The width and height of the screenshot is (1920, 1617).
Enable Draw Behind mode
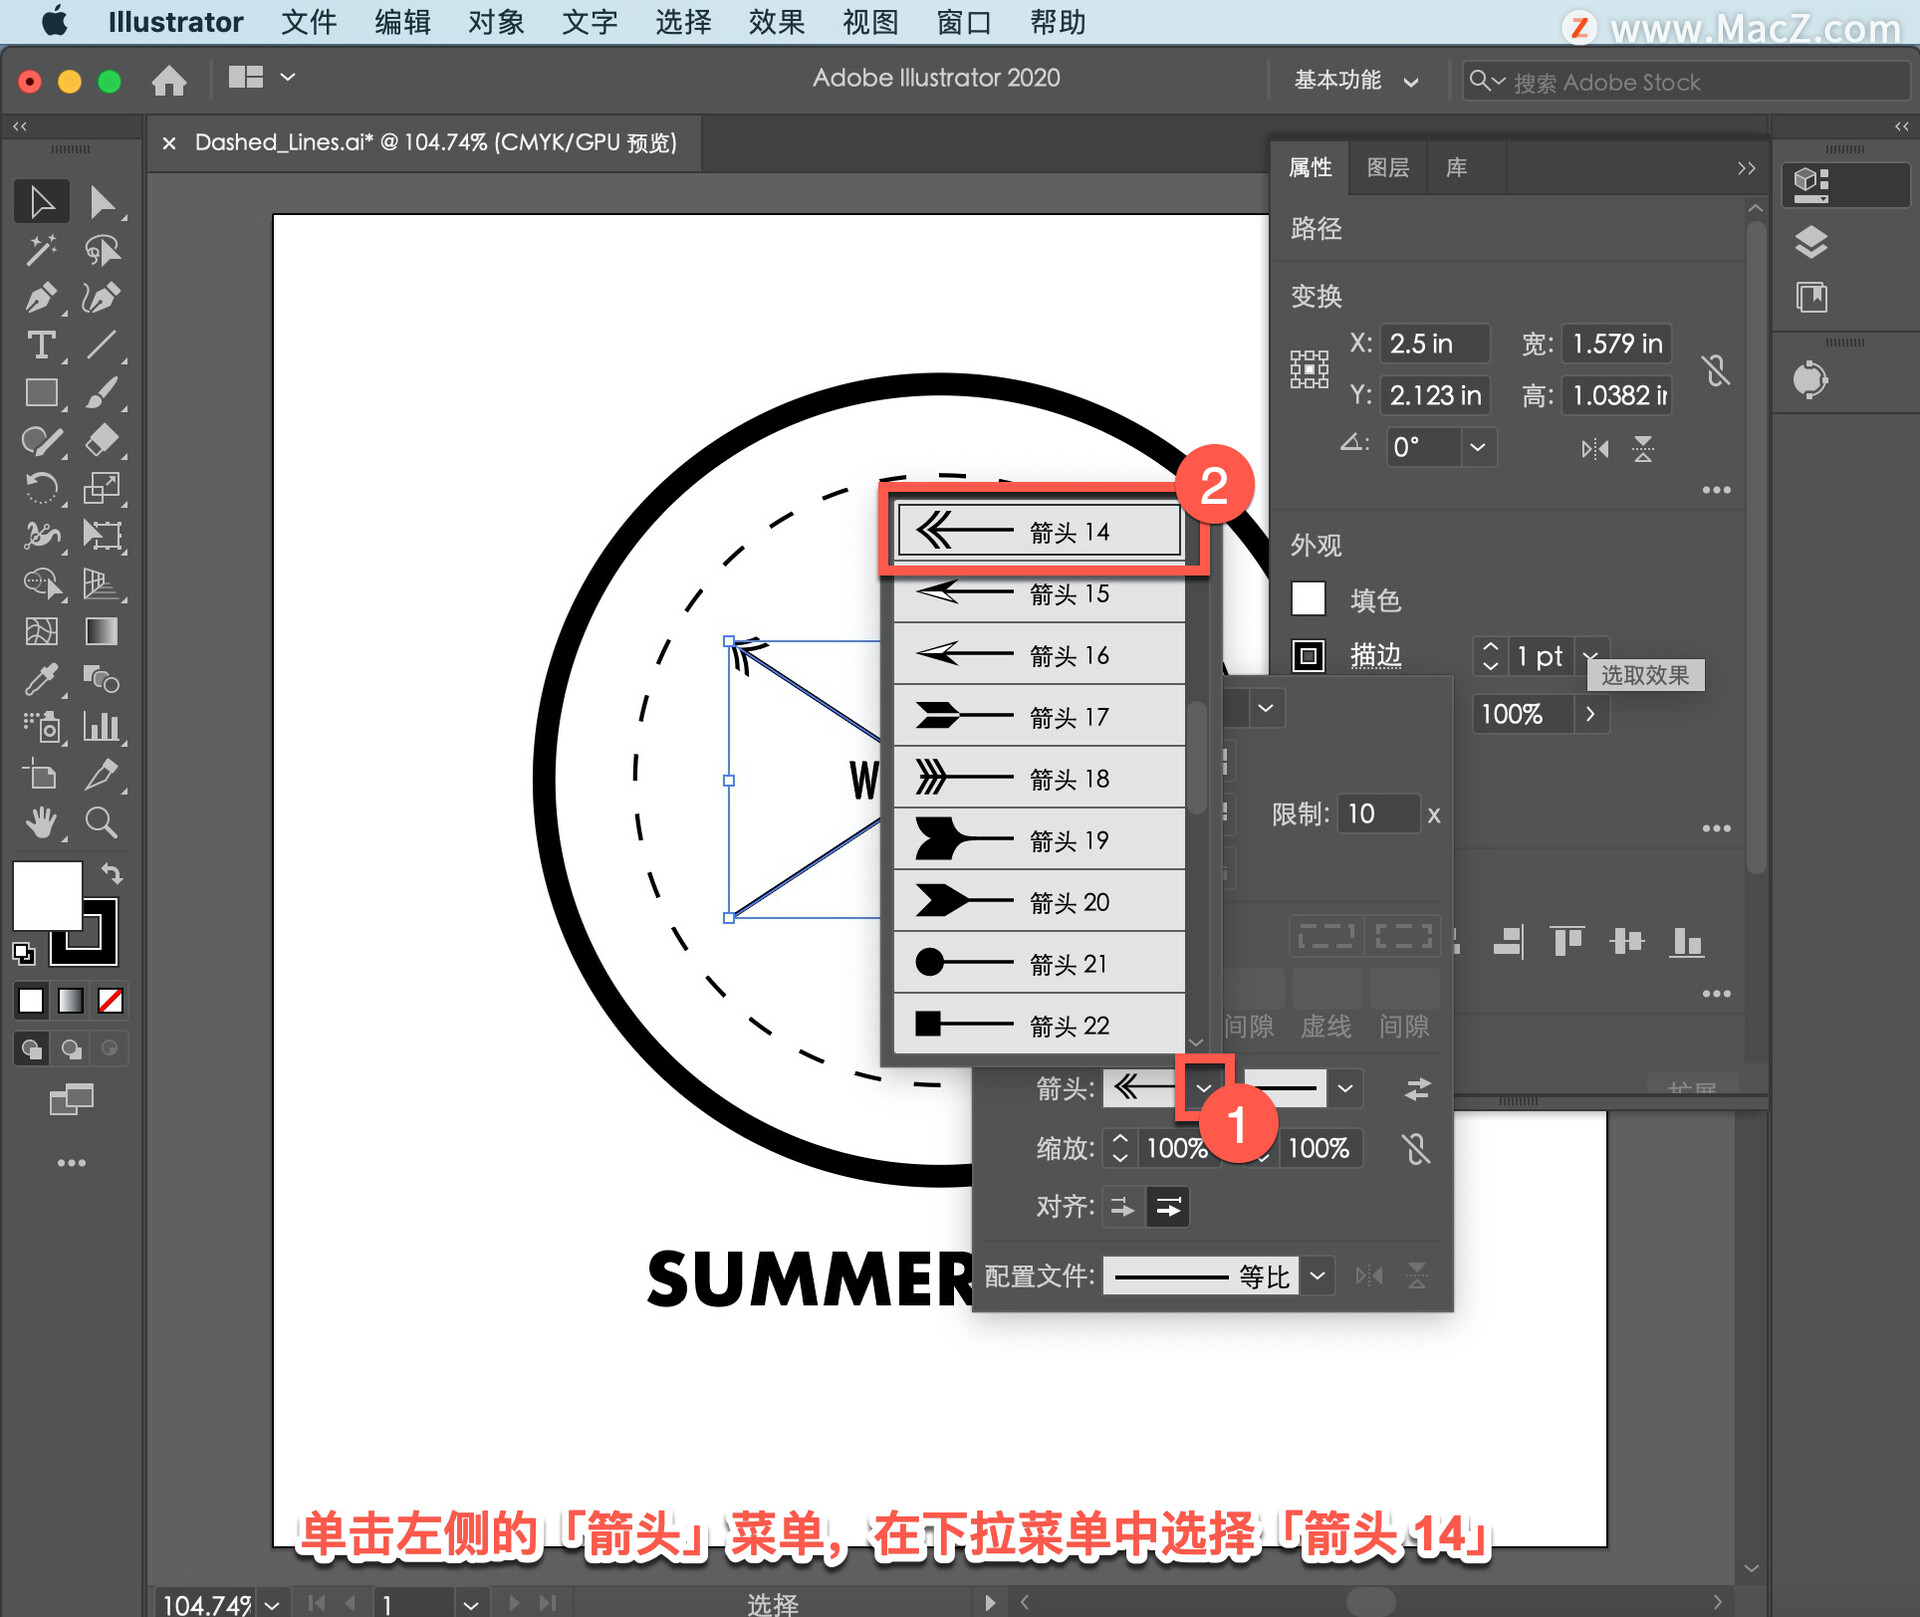coord(71,1049)
